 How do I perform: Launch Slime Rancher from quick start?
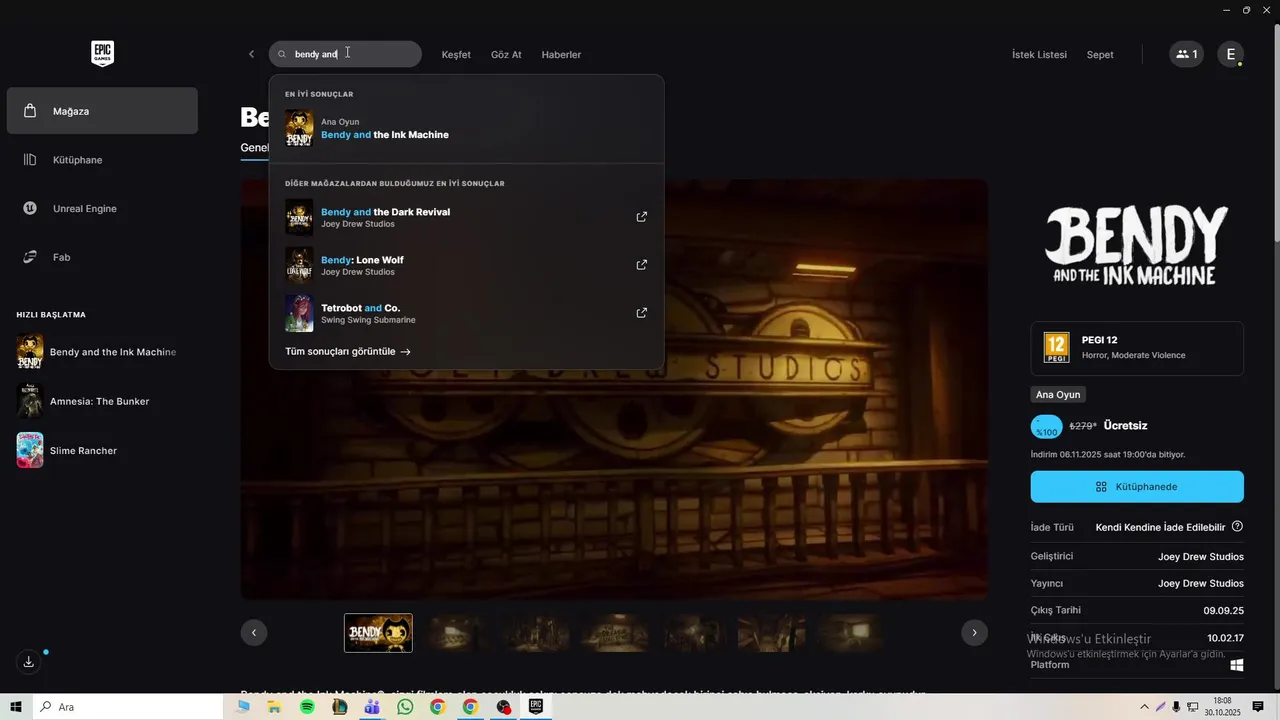click(x=68, y=450)
